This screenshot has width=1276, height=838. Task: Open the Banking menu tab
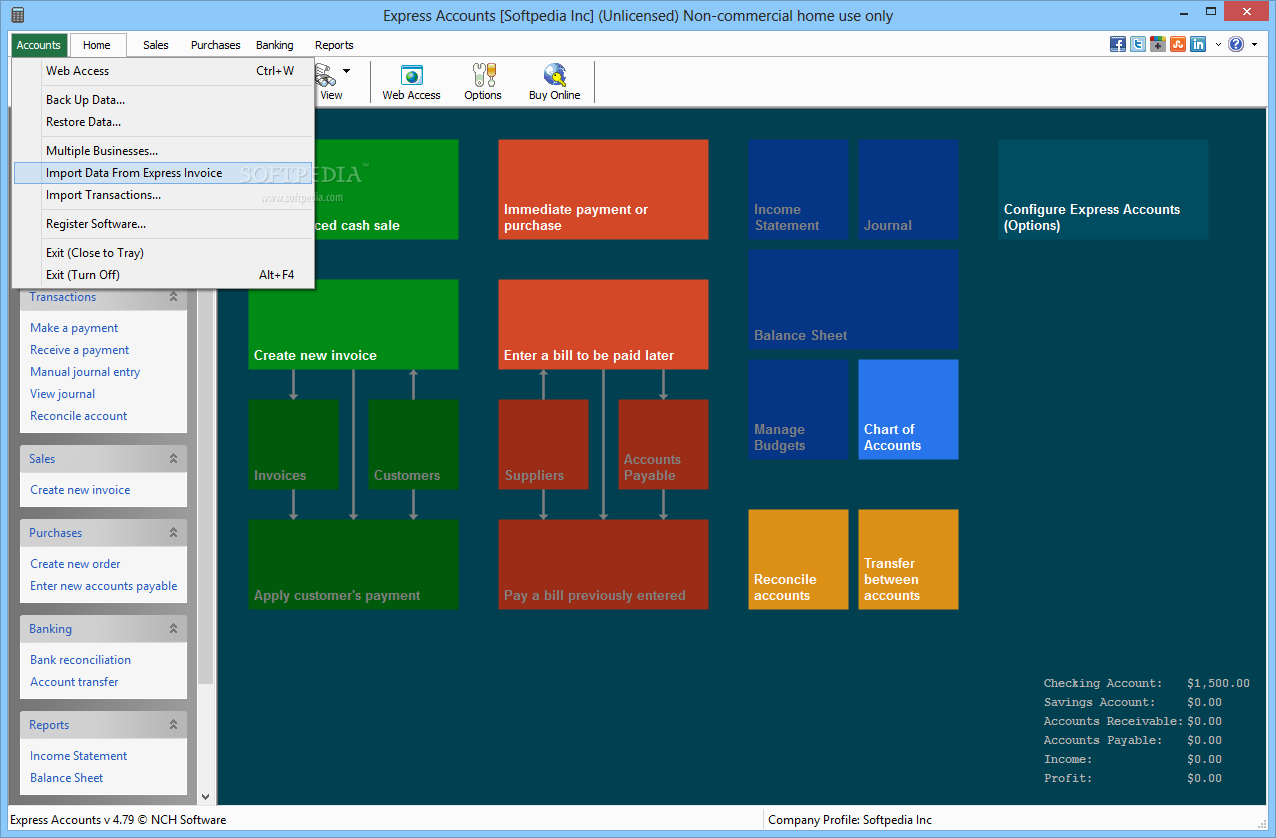pos(275,45)
